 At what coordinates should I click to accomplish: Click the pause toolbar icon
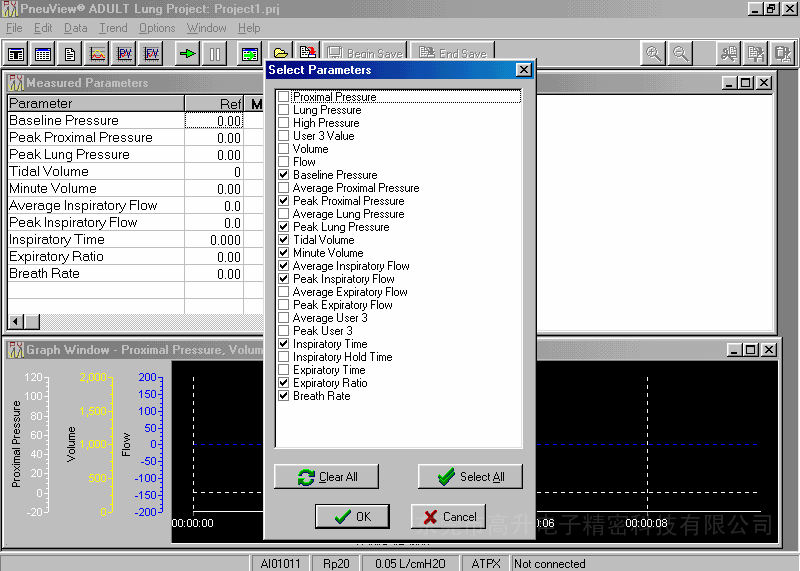tap(214, 53)
